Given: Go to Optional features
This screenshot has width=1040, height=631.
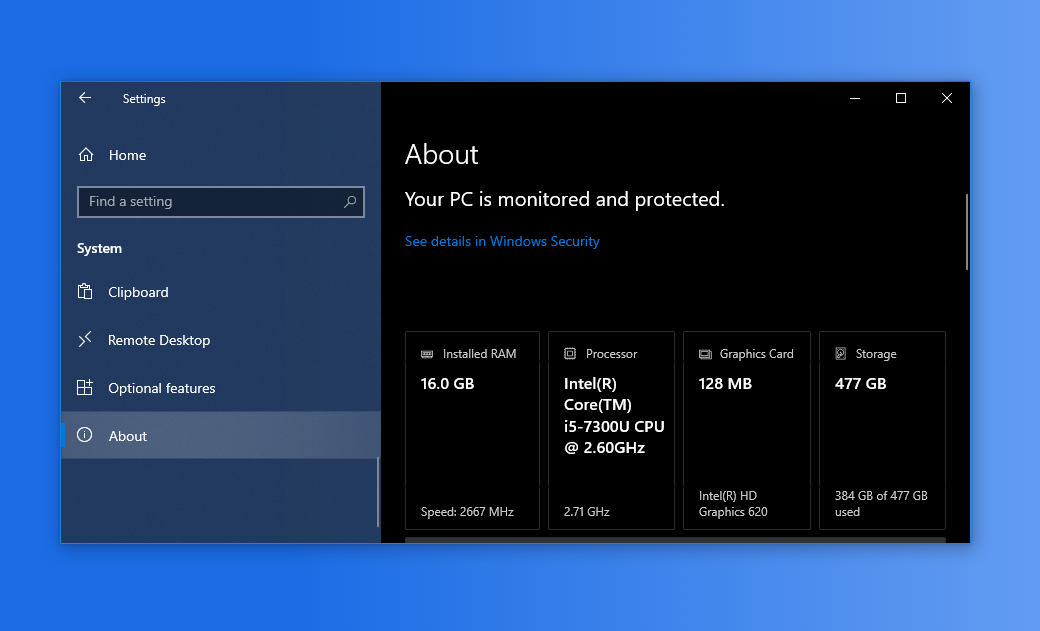Looking at the screenshot, I should (x=161, y=388).
